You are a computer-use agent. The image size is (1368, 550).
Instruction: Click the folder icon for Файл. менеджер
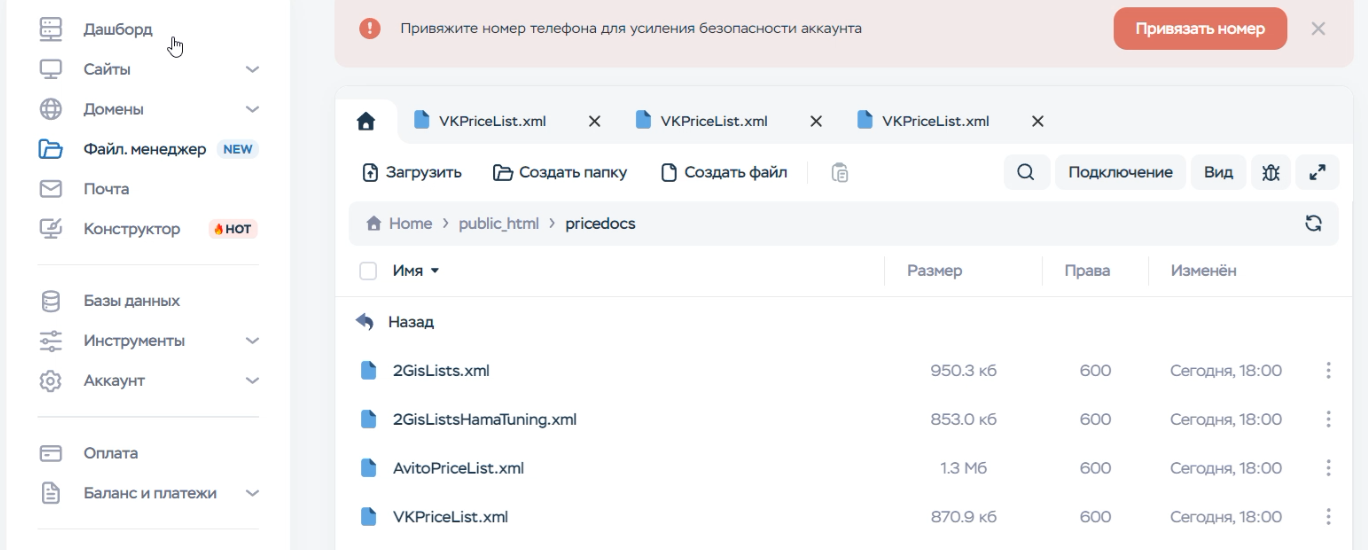[x=50, y=149]
